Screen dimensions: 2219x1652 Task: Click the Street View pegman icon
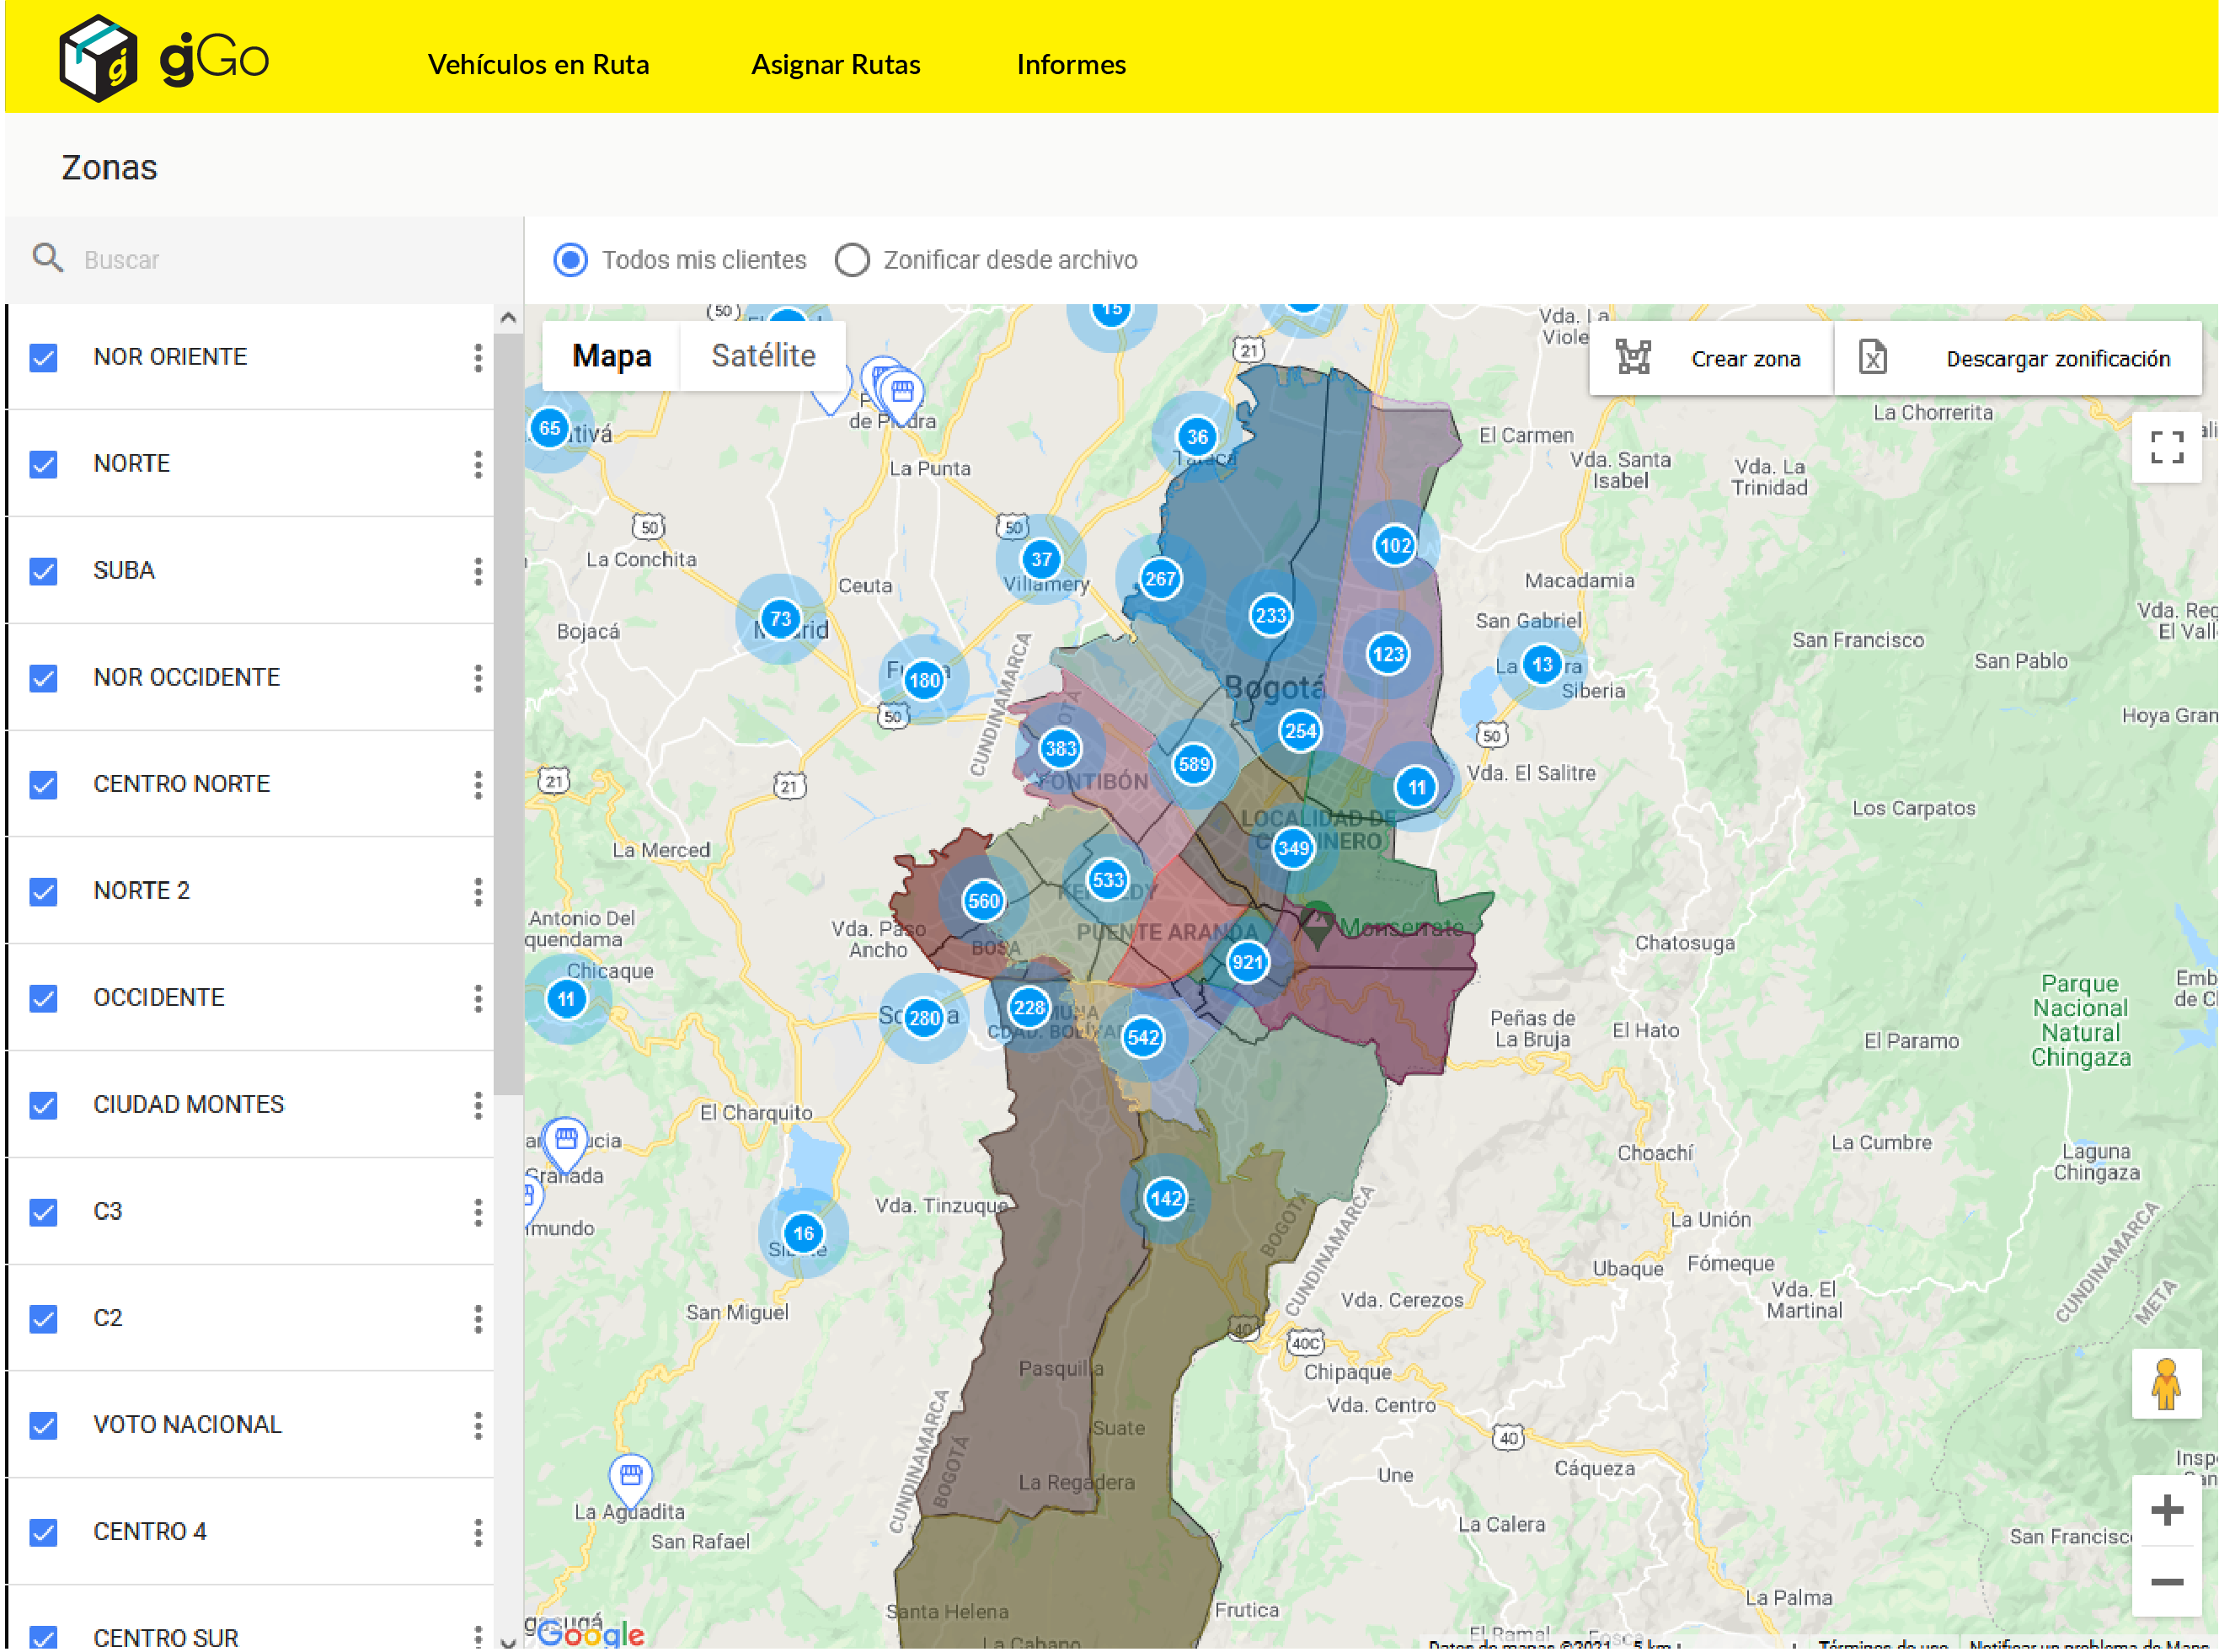2165,1384
